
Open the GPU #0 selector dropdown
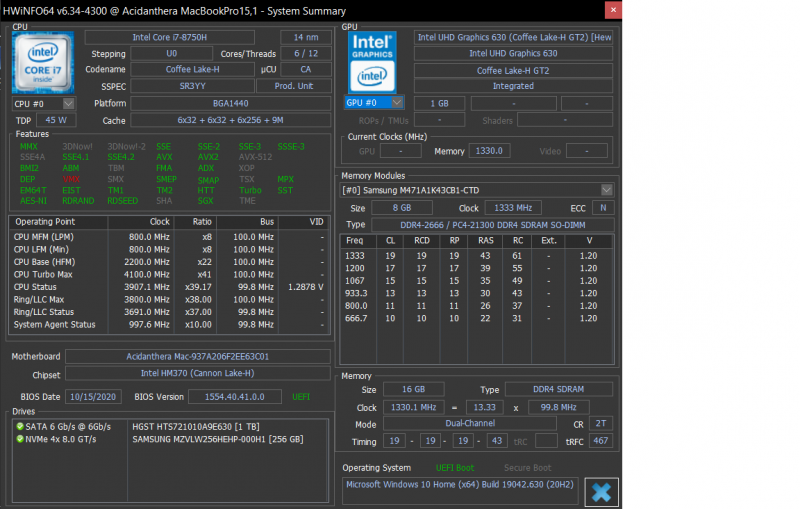pos(397,103)
